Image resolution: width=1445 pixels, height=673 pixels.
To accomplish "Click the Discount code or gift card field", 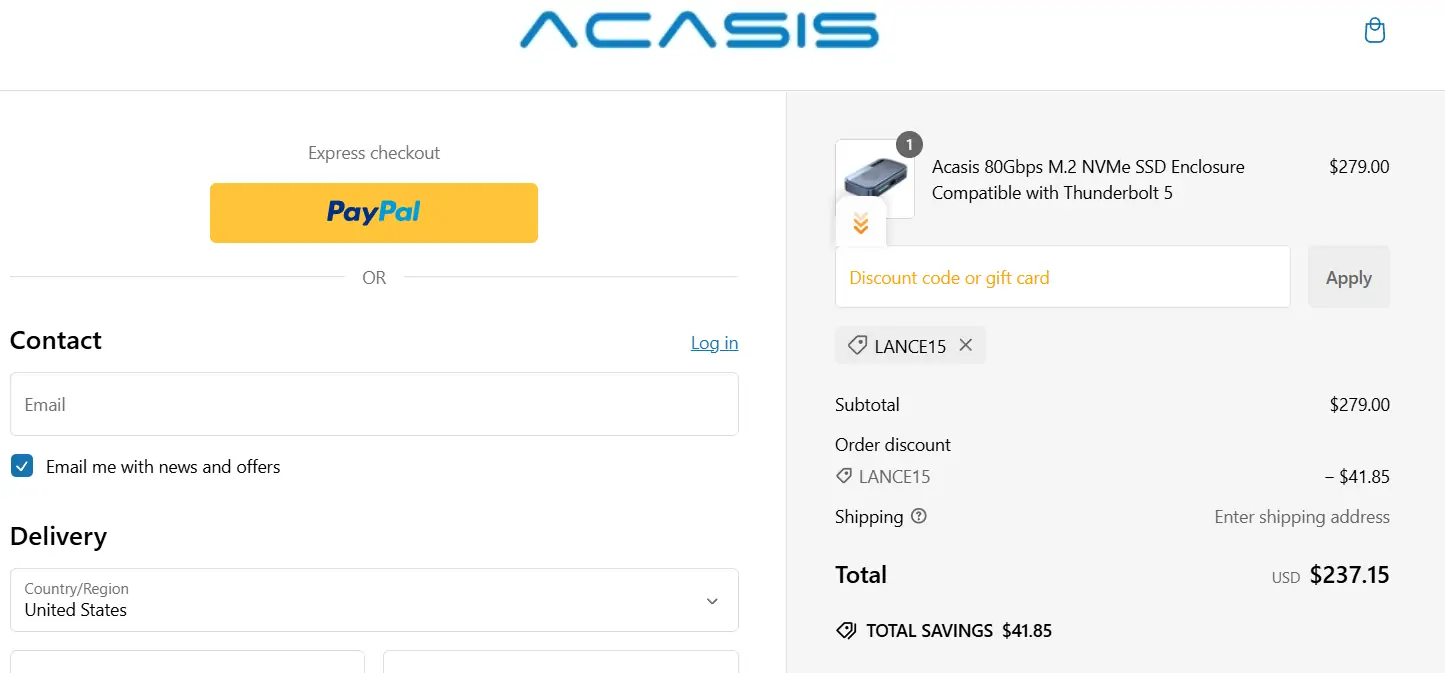I will tap(1062, 277).
